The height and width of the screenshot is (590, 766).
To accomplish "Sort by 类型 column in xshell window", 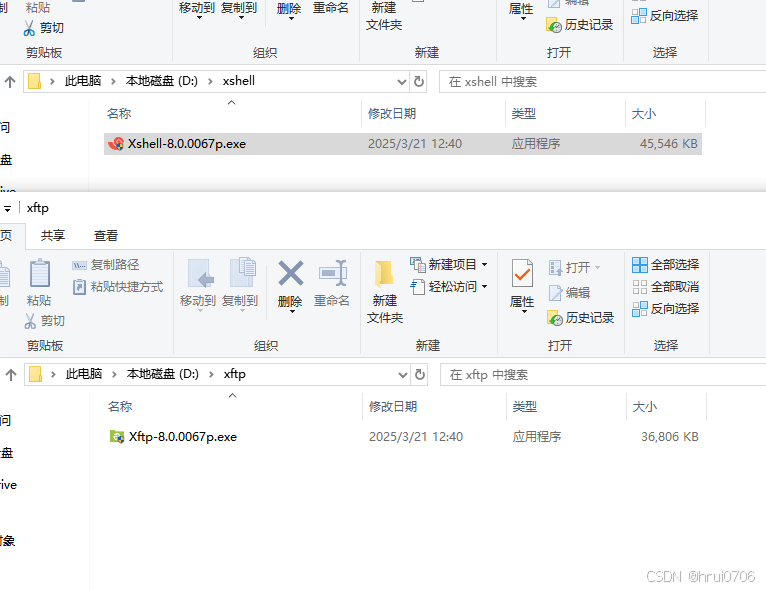I will [524, 113].
